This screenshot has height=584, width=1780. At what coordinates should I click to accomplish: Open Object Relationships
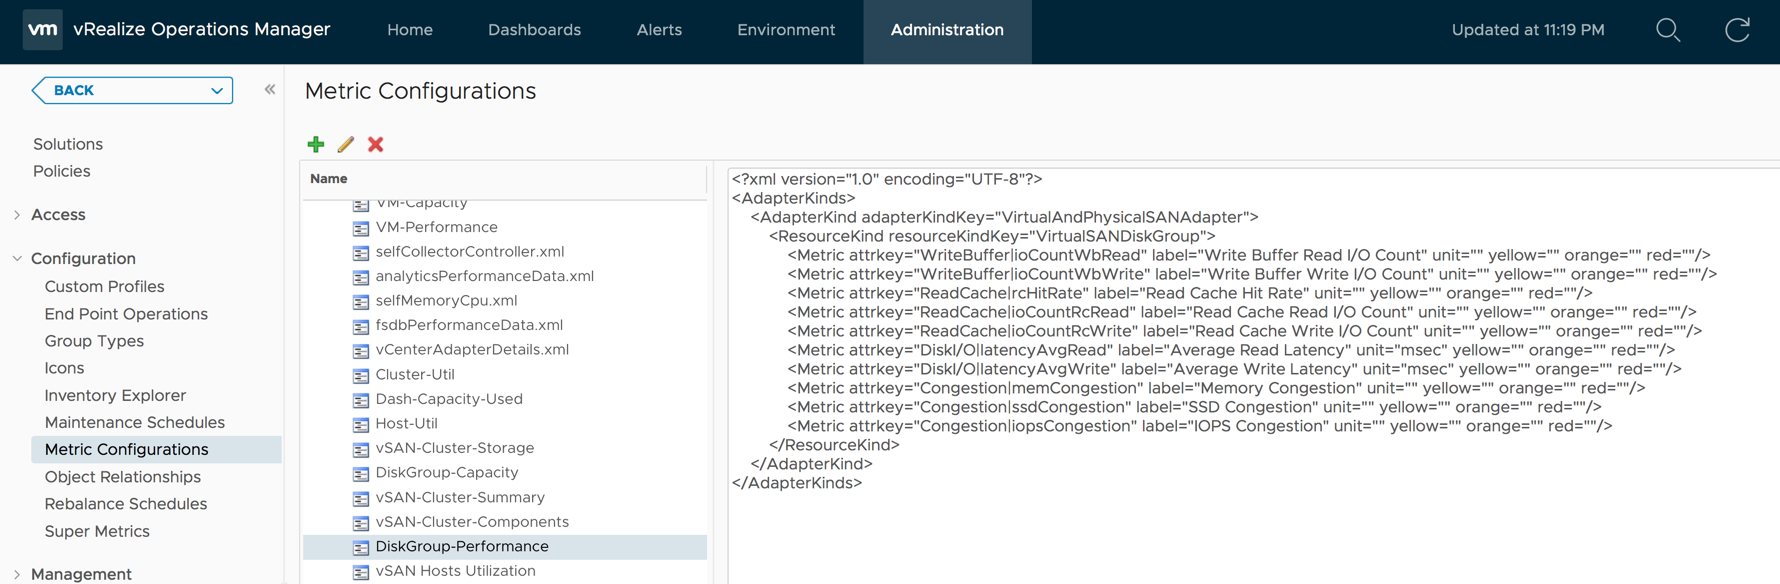click(123, 477)
